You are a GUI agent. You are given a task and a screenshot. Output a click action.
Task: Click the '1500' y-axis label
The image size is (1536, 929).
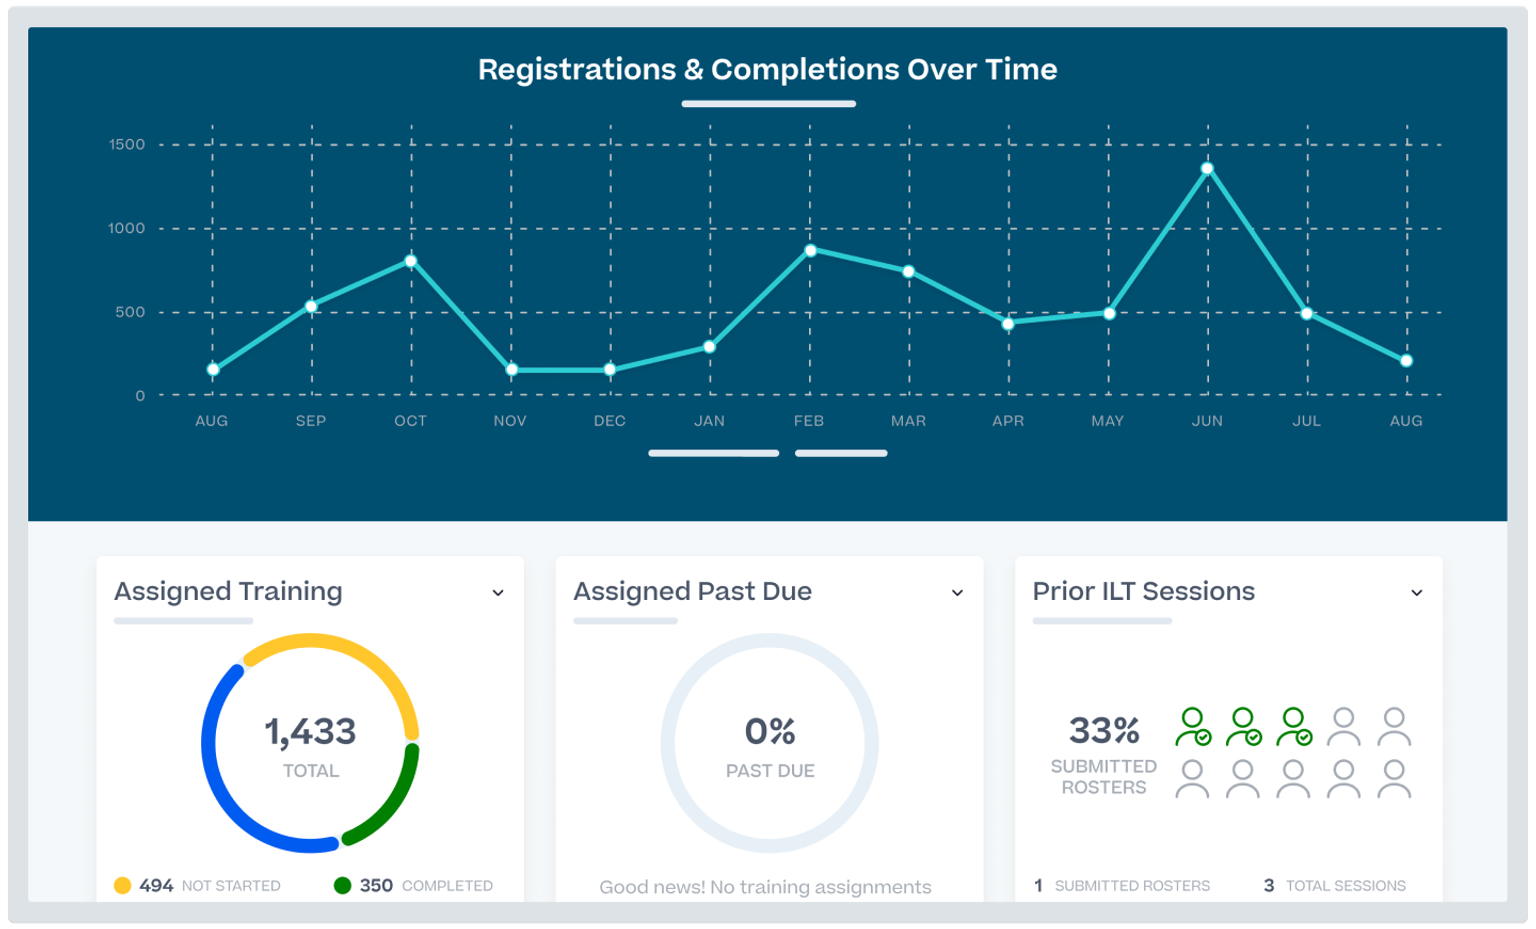pyautogui.click(x=127, y=145)
